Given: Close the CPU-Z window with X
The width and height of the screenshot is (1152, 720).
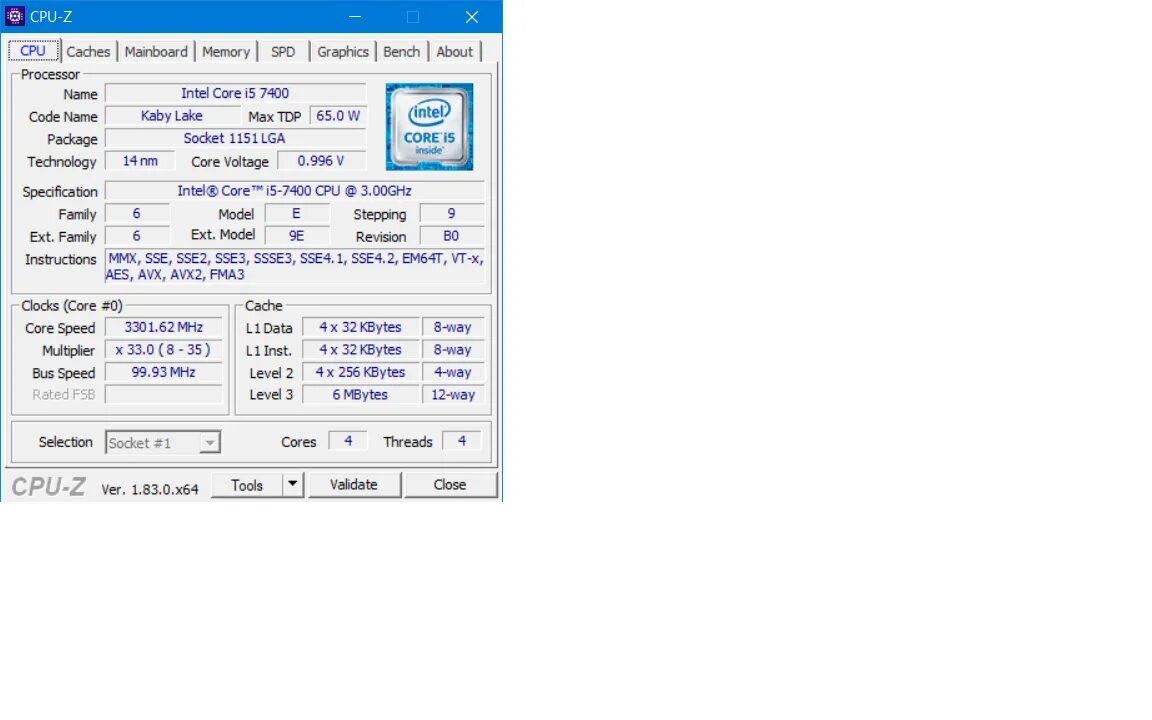Looking at the screenshot, I should tap(472, 16).
